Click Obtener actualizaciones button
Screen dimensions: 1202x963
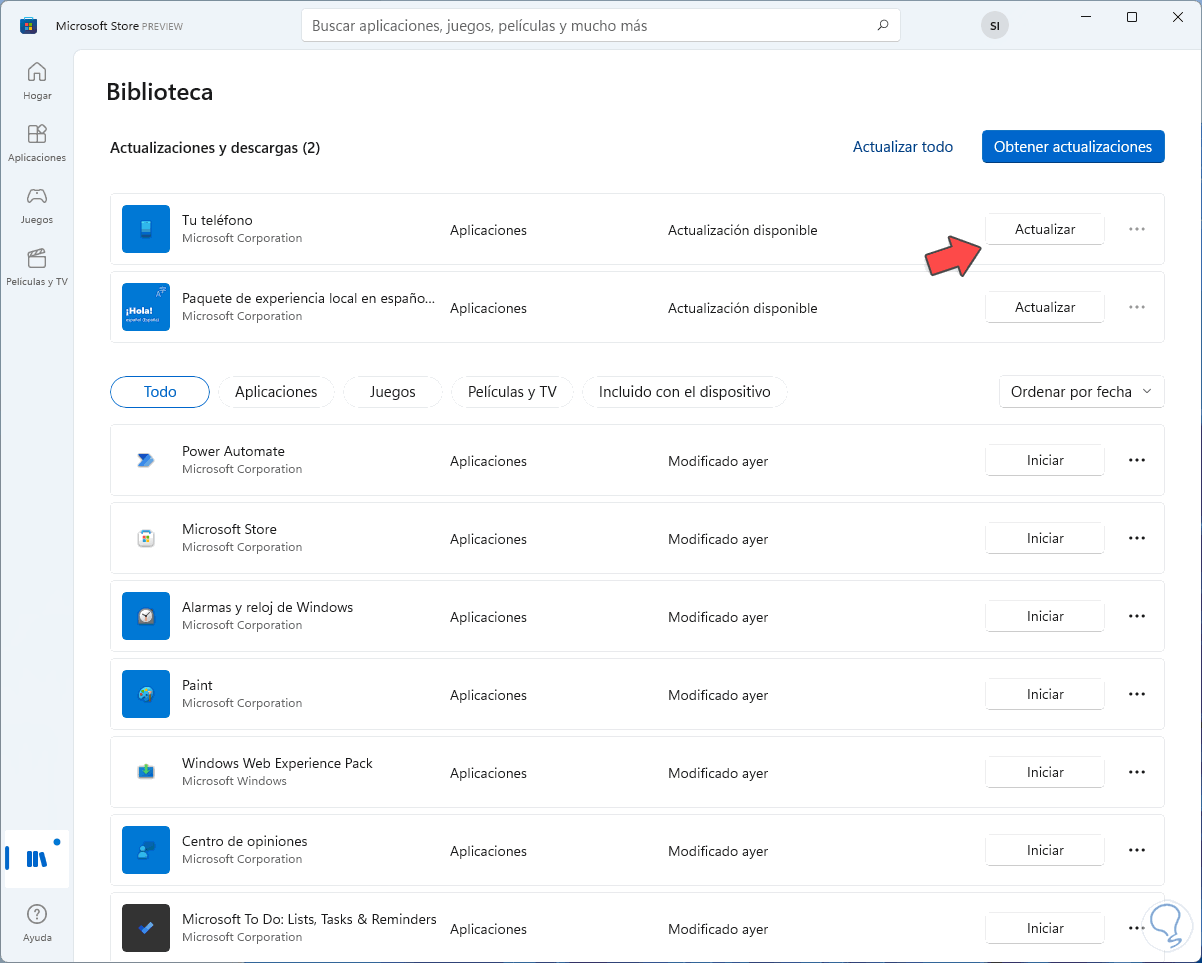(x=1073, y=147)
